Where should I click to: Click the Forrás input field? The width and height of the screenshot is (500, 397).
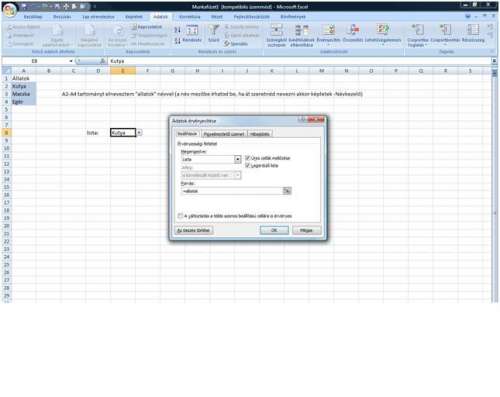point(232,191)
